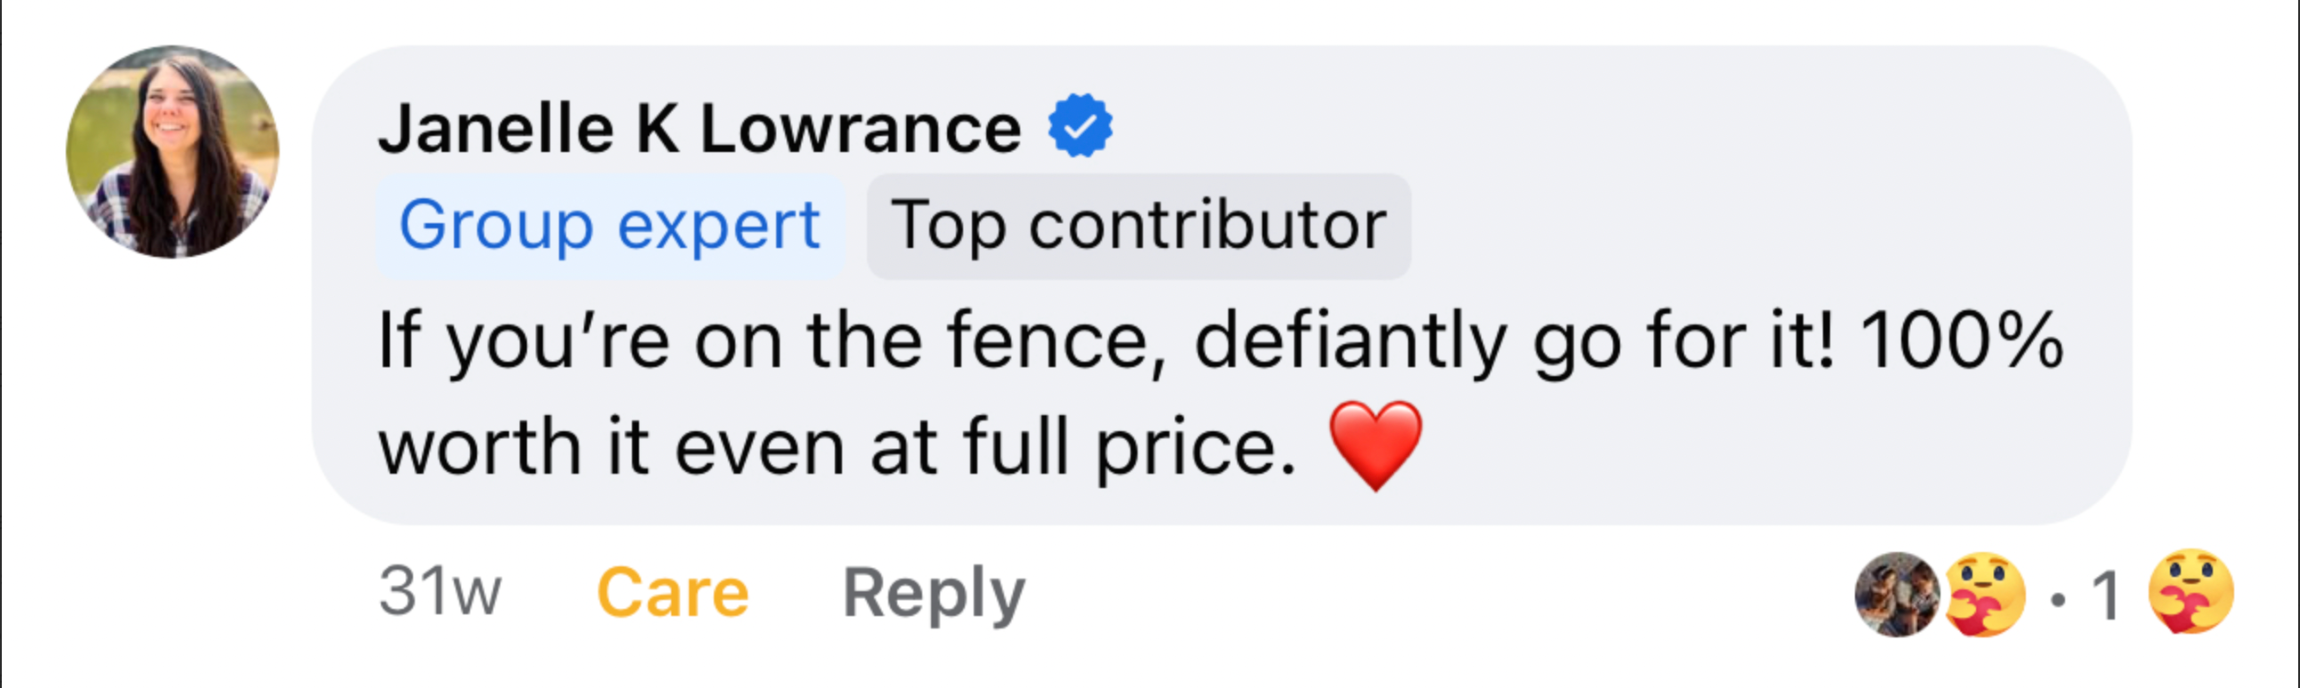Click Reply under Janelle's comment

click(x=933, y=593)
